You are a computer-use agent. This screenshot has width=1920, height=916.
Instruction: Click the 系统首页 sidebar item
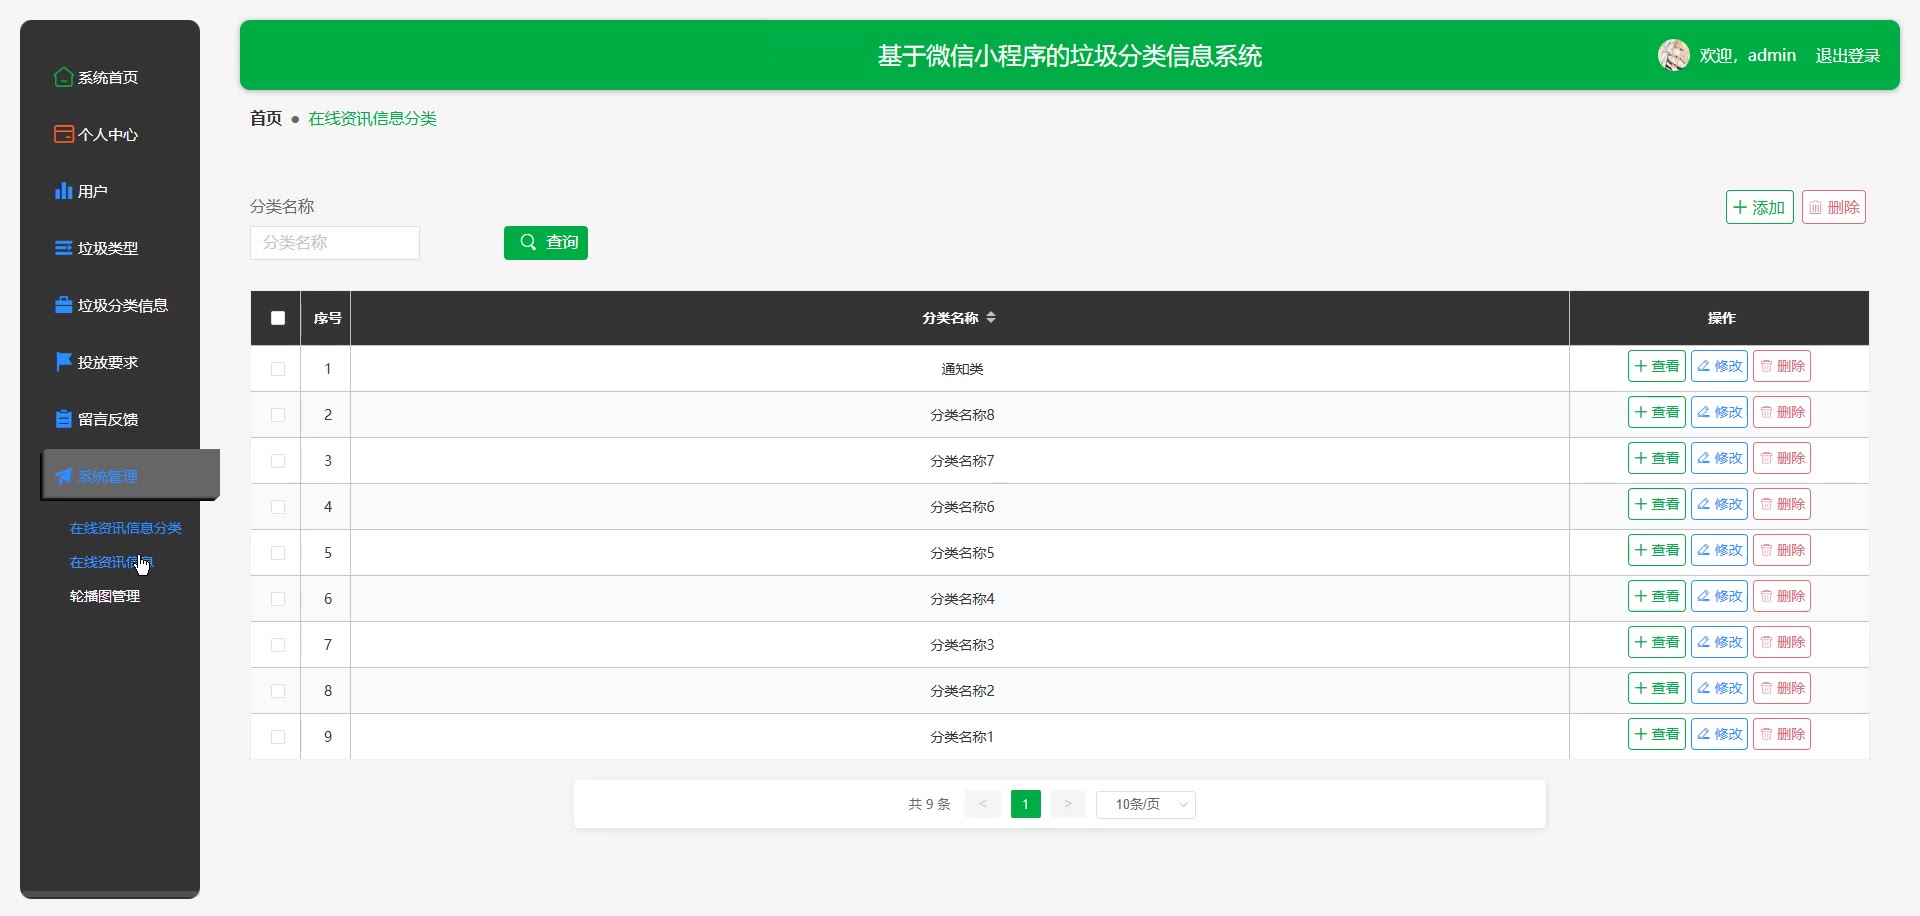[110, 77]
